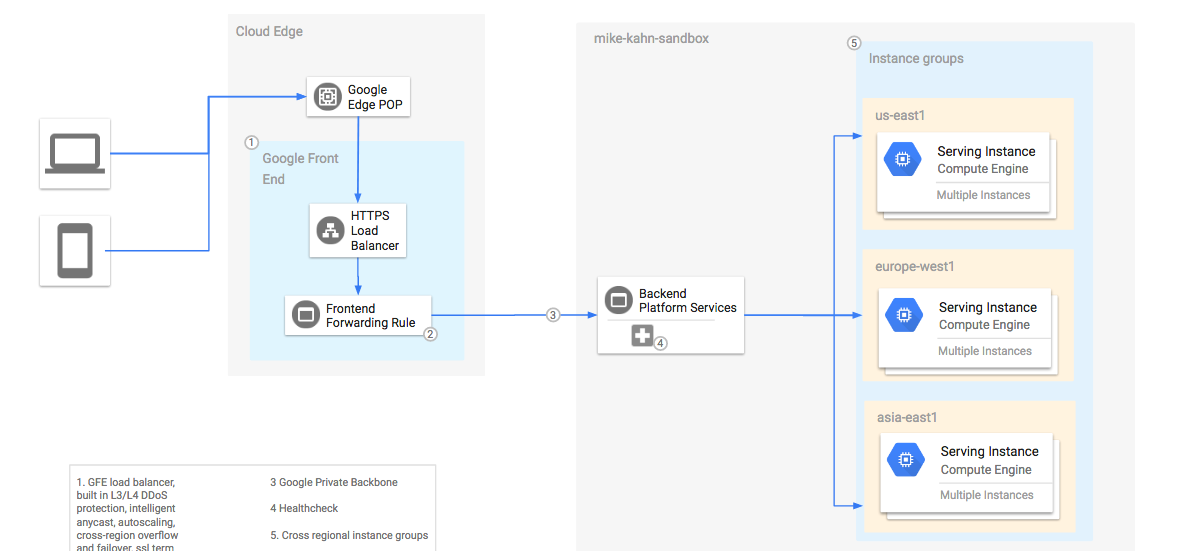Click the Cloud Edge group title
This screenshot has width=1201, height=551.
click(x=269, y=31)
